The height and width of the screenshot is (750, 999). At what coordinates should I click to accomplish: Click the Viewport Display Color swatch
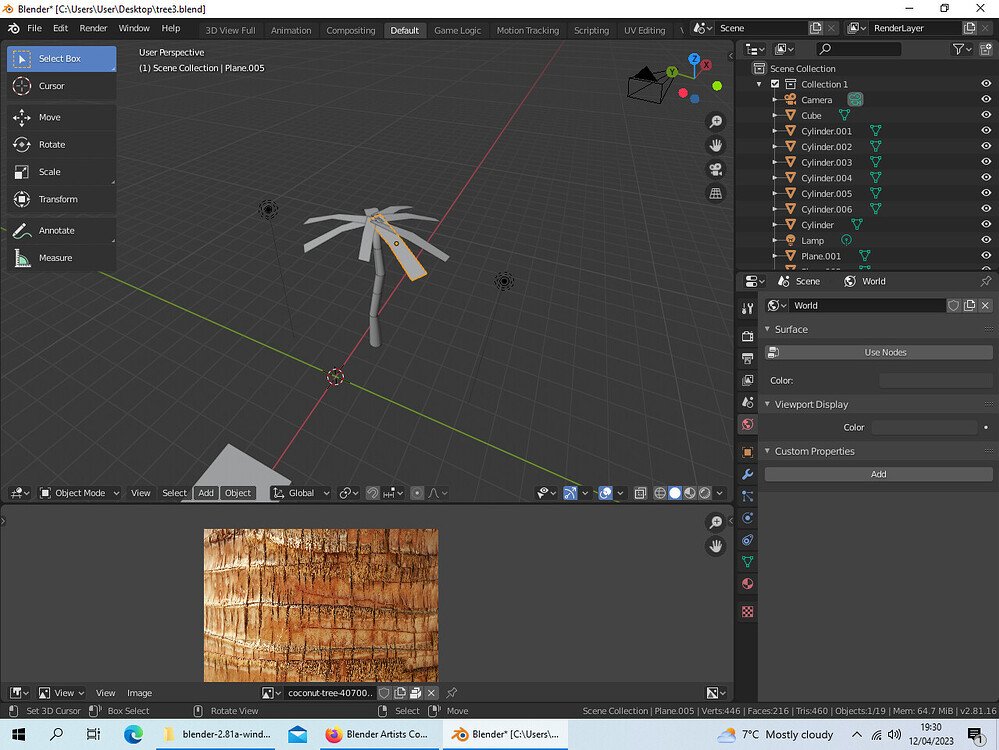pyautogui.click(x=924, y=428)
